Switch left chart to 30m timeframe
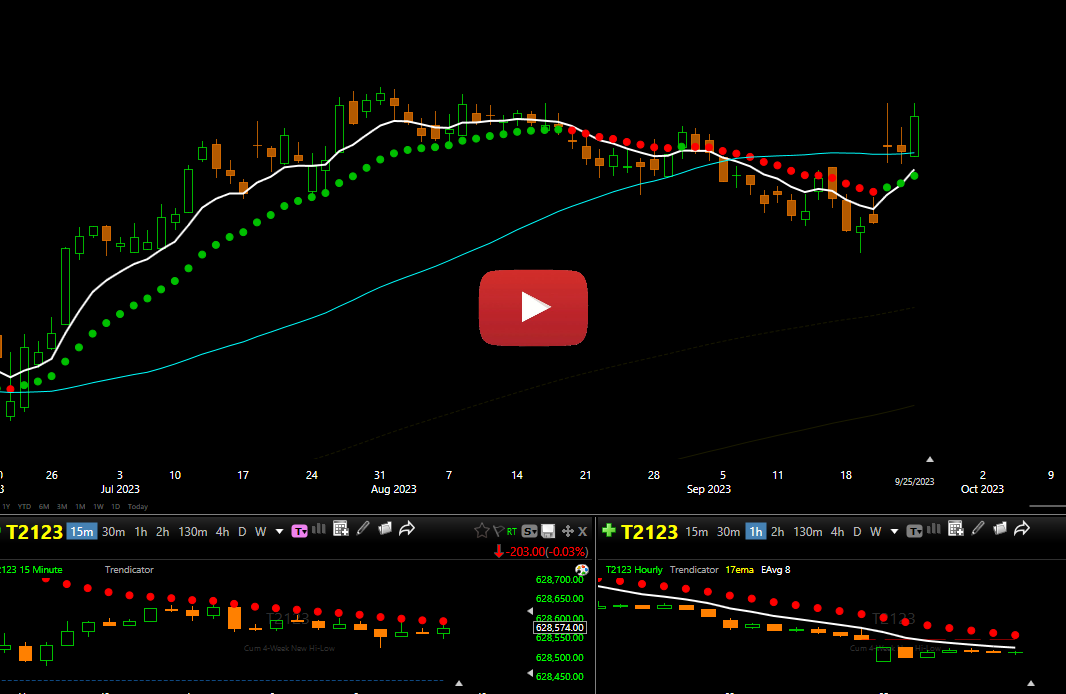This screenshot has width=1066, height=694. click(114, 532)
